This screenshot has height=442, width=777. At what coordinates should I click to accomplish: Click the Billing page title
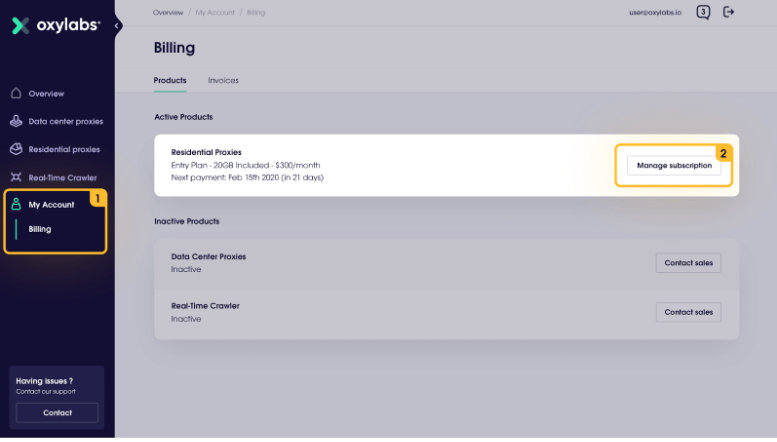click(x=174, y=48)
